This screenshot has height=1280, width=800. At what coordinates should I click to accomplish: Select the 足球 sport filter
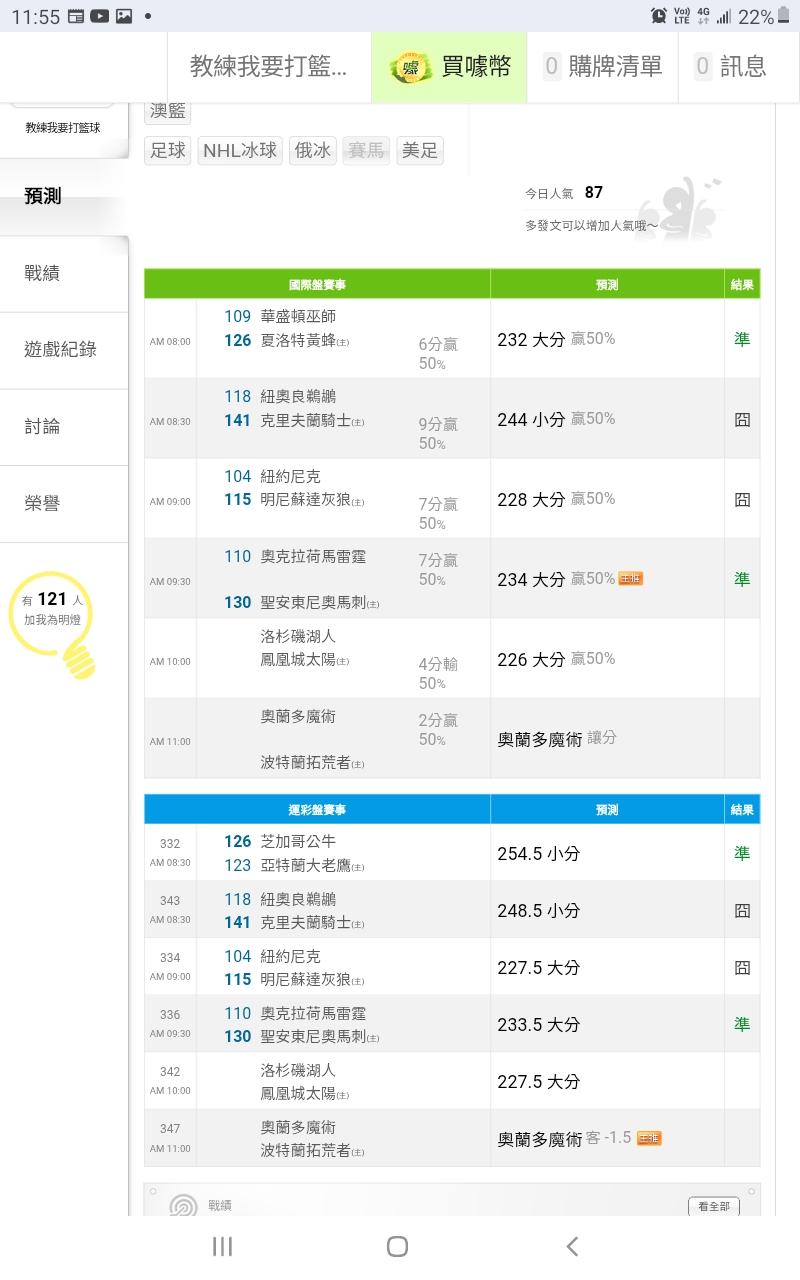click(x=168, y=151)
